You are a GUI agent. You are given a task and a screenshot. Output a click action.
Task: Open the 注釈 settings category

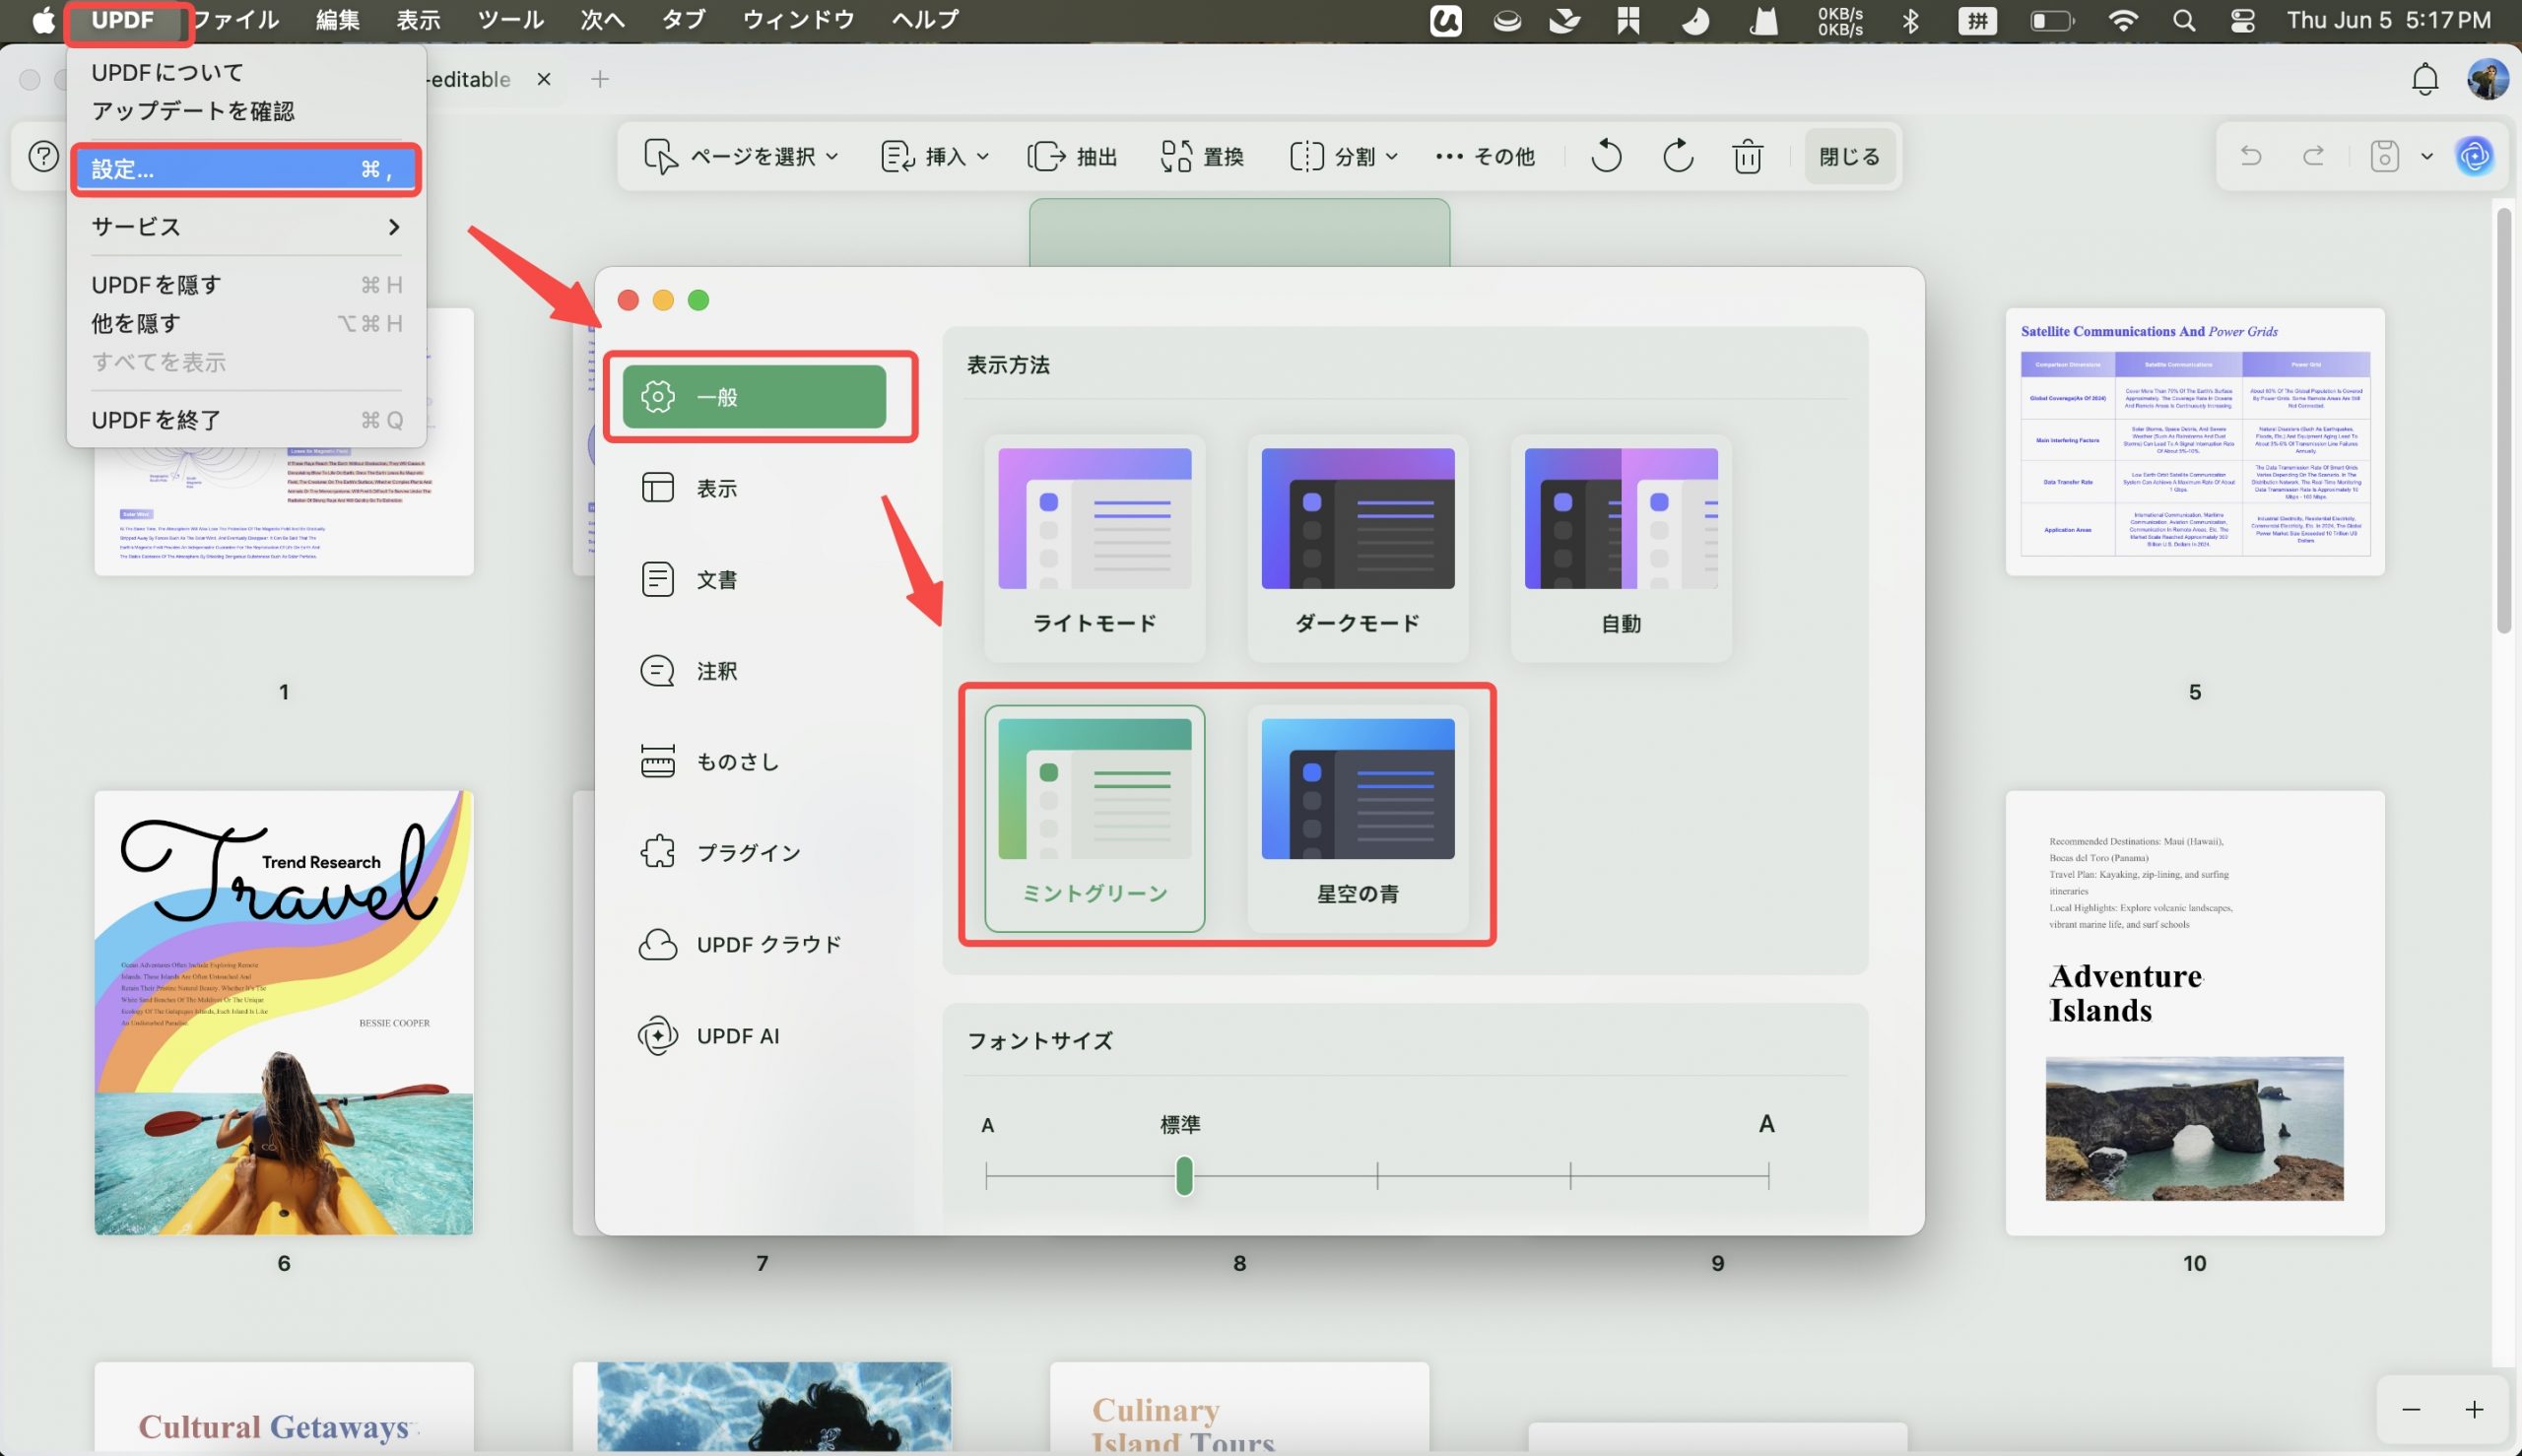tap(754, 670)
